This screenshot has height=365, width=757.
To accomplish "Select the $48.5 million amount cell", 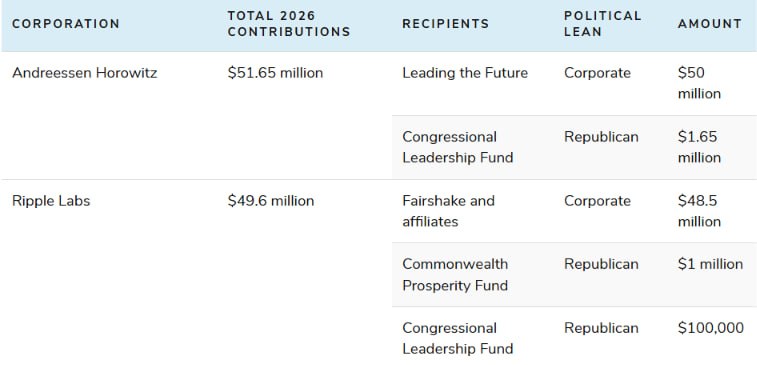I will tap(699, 211).
